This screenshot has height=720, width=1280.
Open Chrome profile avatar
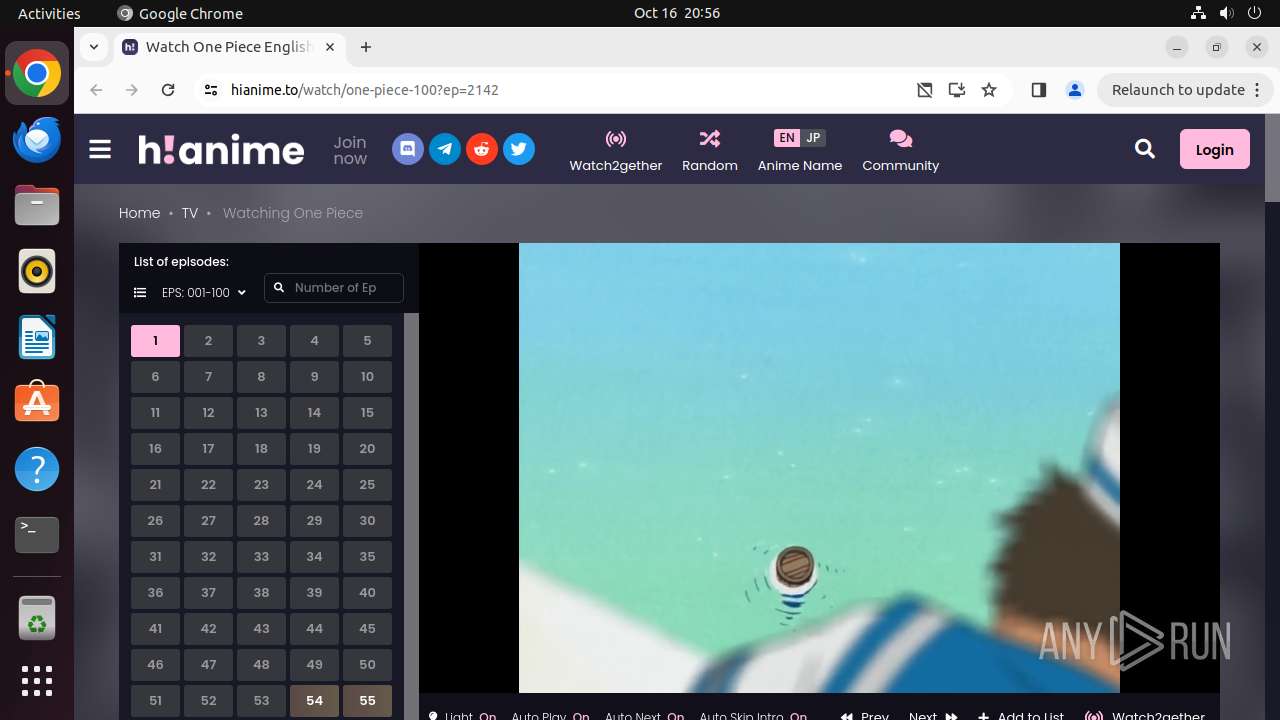[1075, 90]
